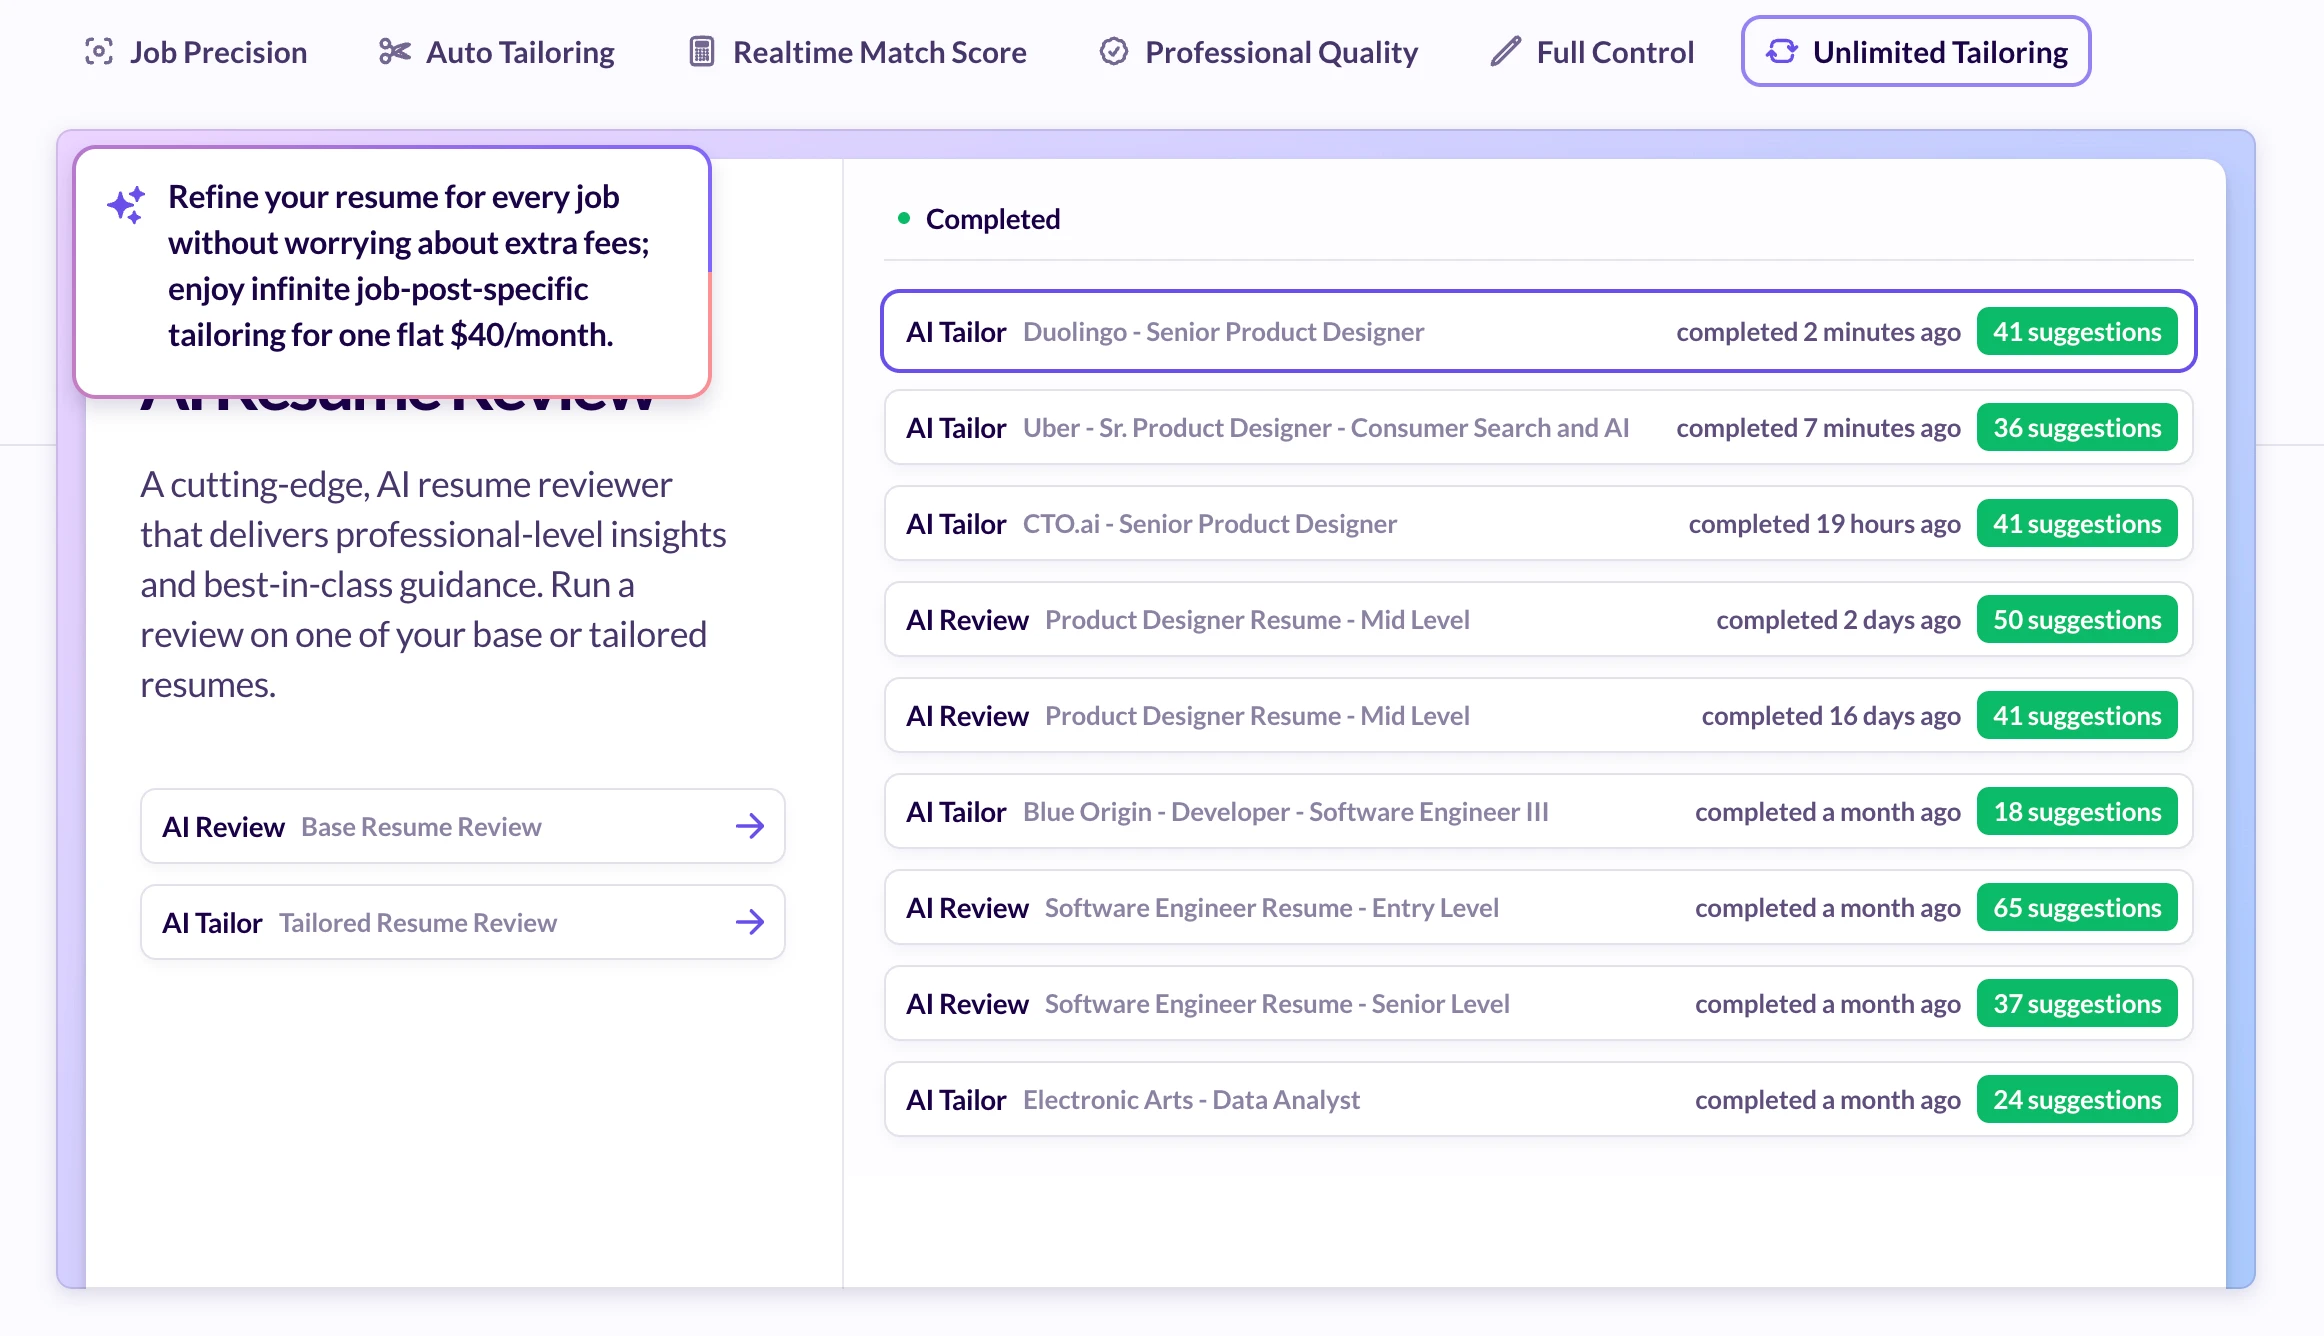The height and width of the screenshot is (1336, 2324).
Task: Click the 65 suggestions green badge
Action: pyautogui.click(x=2076, y=908)
